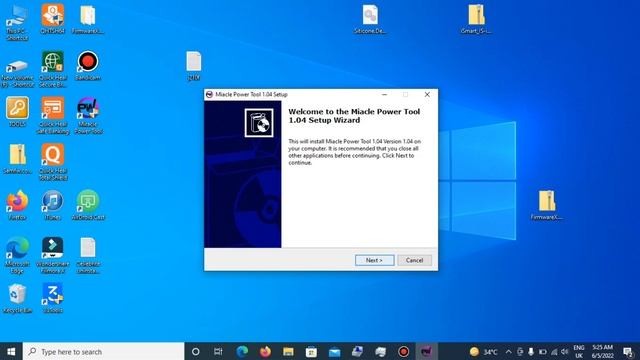The width and height of the screenshot is (640, 360).
Task: Open Microsoft Edge from the taskbar
Action: pyautogui.click(x=242, y=351)
